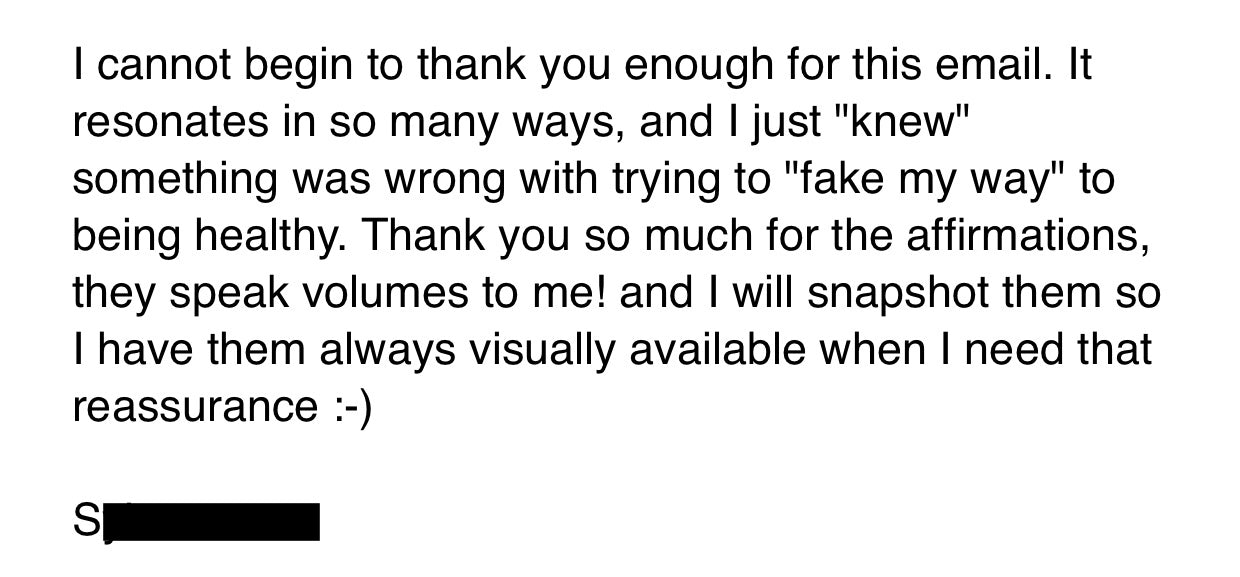Click the black redacted signature bar

click(213, 523)
